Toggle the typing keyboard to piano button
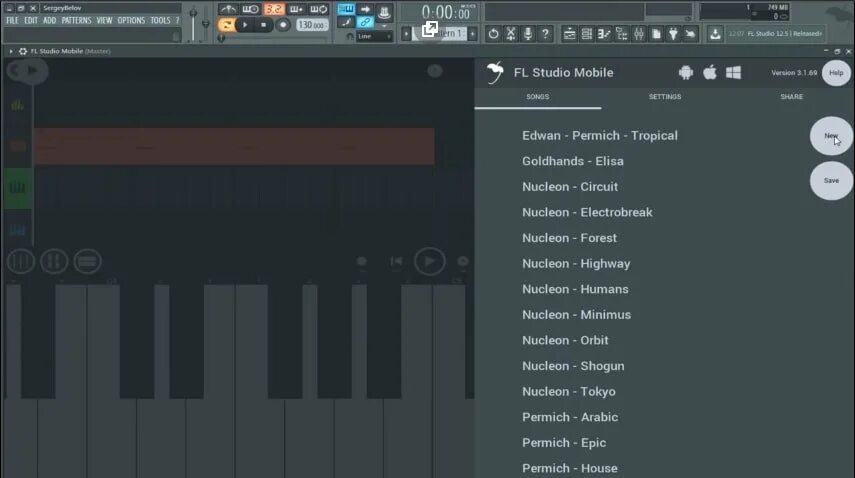The width and height of the screenshot is (855, 478). click(x=346, y=9)
